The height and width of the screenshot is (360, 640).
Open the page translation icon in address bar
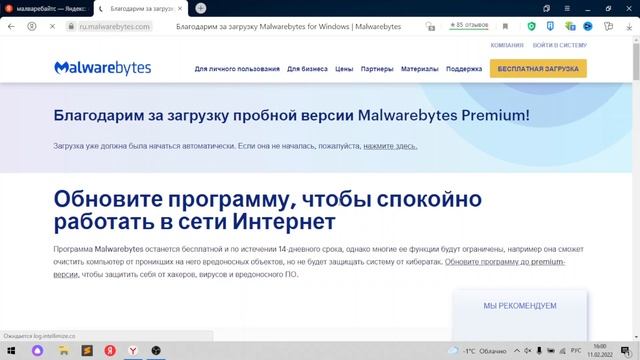pos(430,27)
